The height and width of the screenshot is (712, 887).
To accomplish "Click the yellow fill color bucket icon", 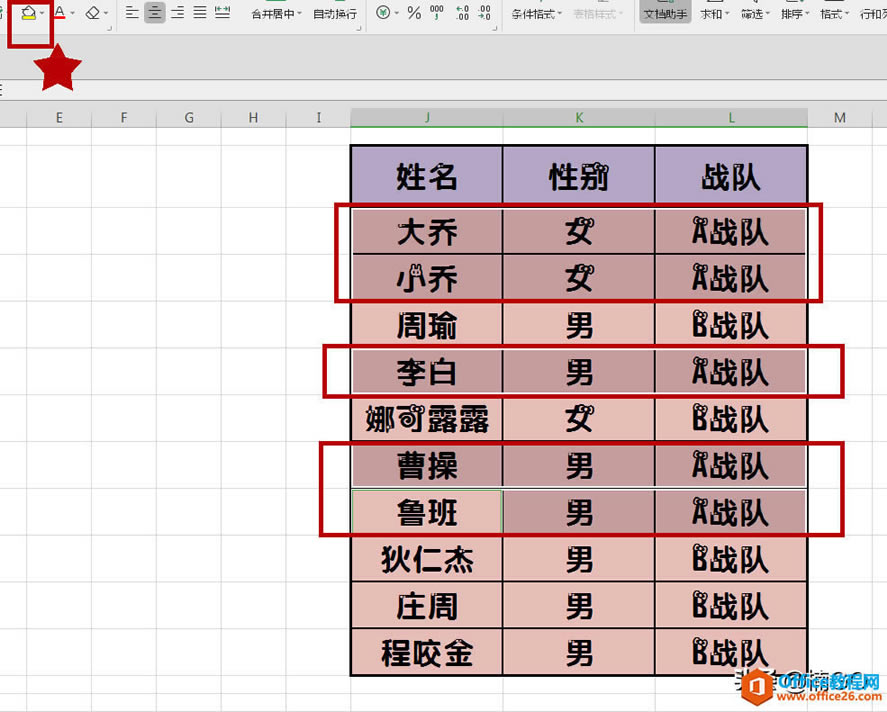I will click(28, 12).
